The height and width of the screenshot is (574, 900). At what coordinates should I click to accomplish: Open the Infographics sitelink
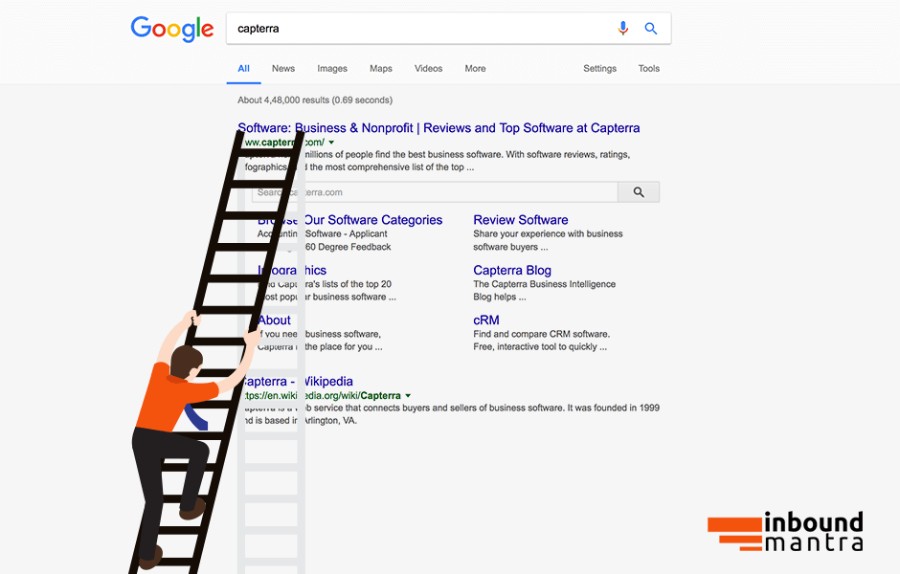point(292,270)
